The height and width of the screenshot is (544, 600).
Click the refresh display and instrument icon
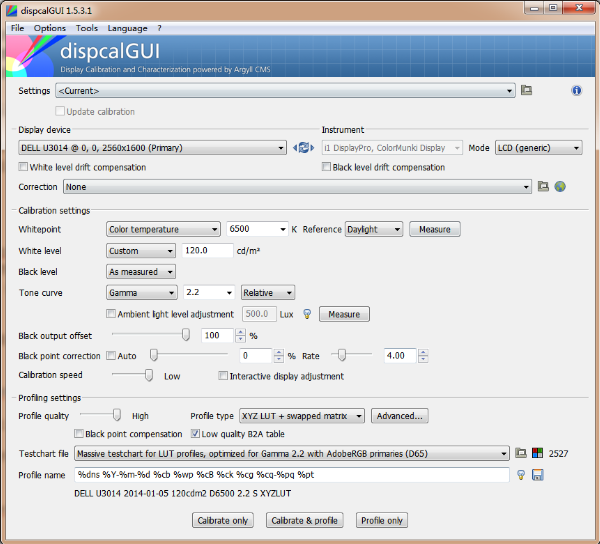tap(304, 148)
